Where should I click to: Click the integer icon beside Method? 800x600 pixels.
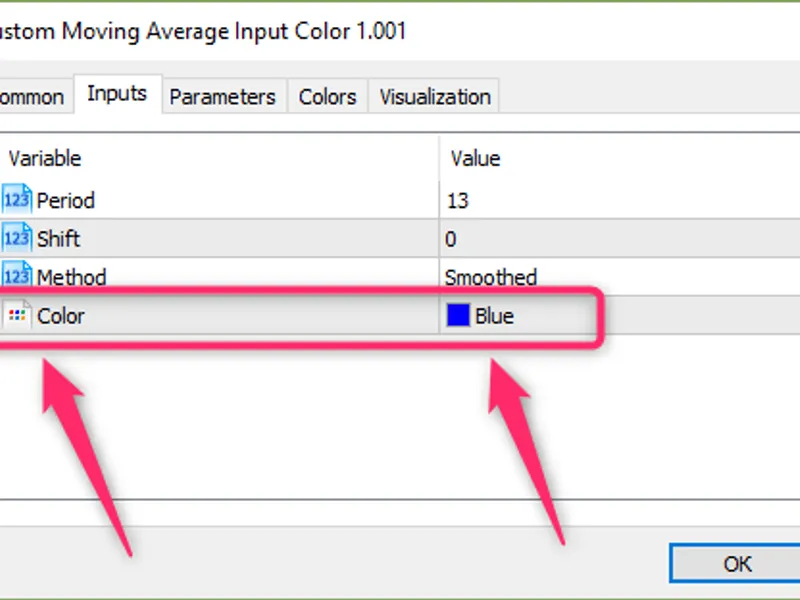tap(17, 274)
